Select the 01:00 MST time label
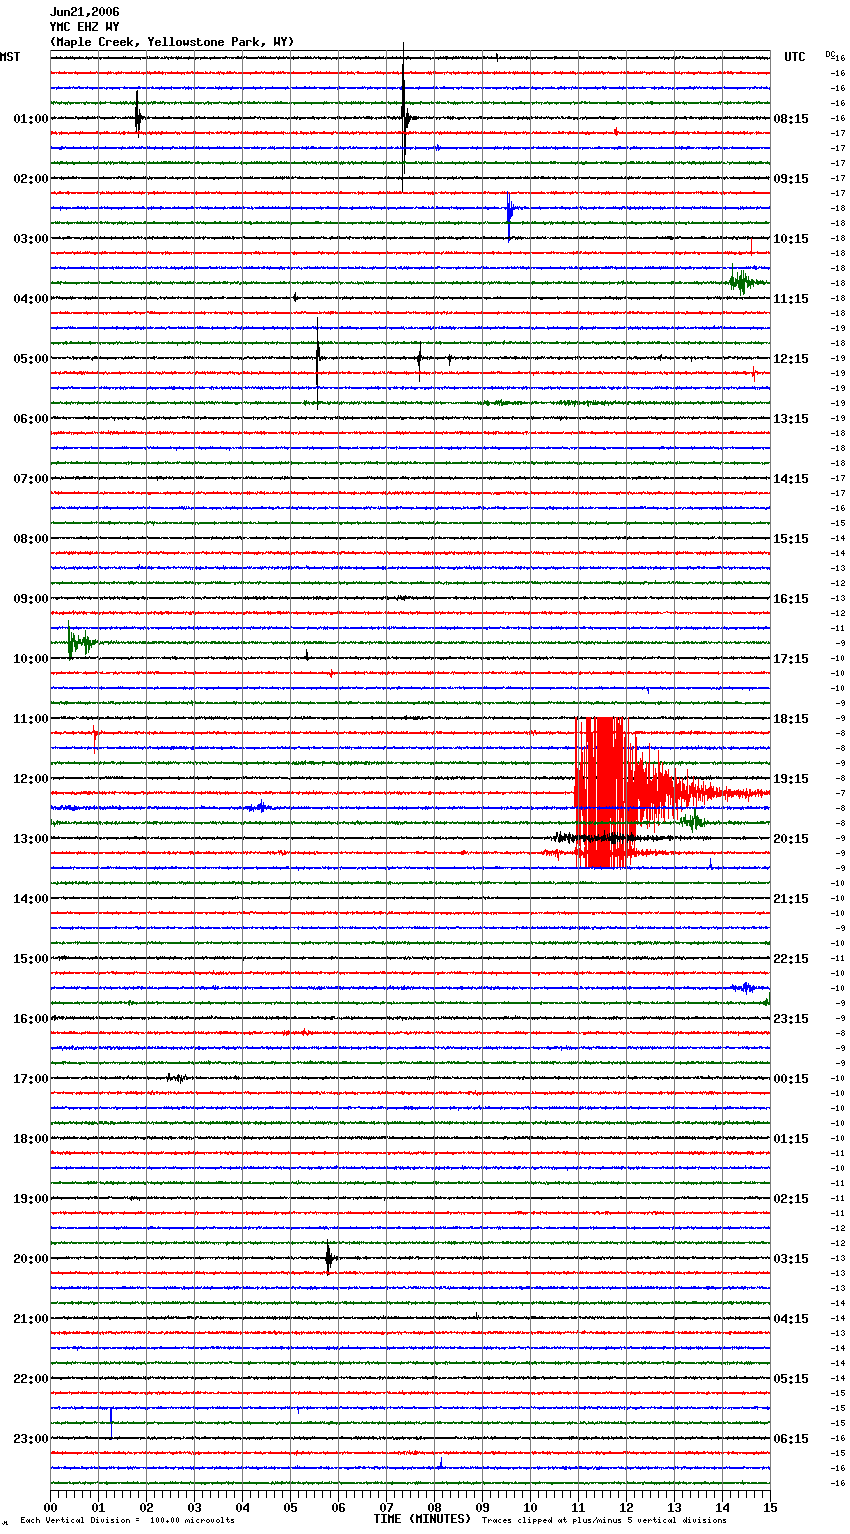Viewport: 850px width, 1534px height. pos(31,119)
